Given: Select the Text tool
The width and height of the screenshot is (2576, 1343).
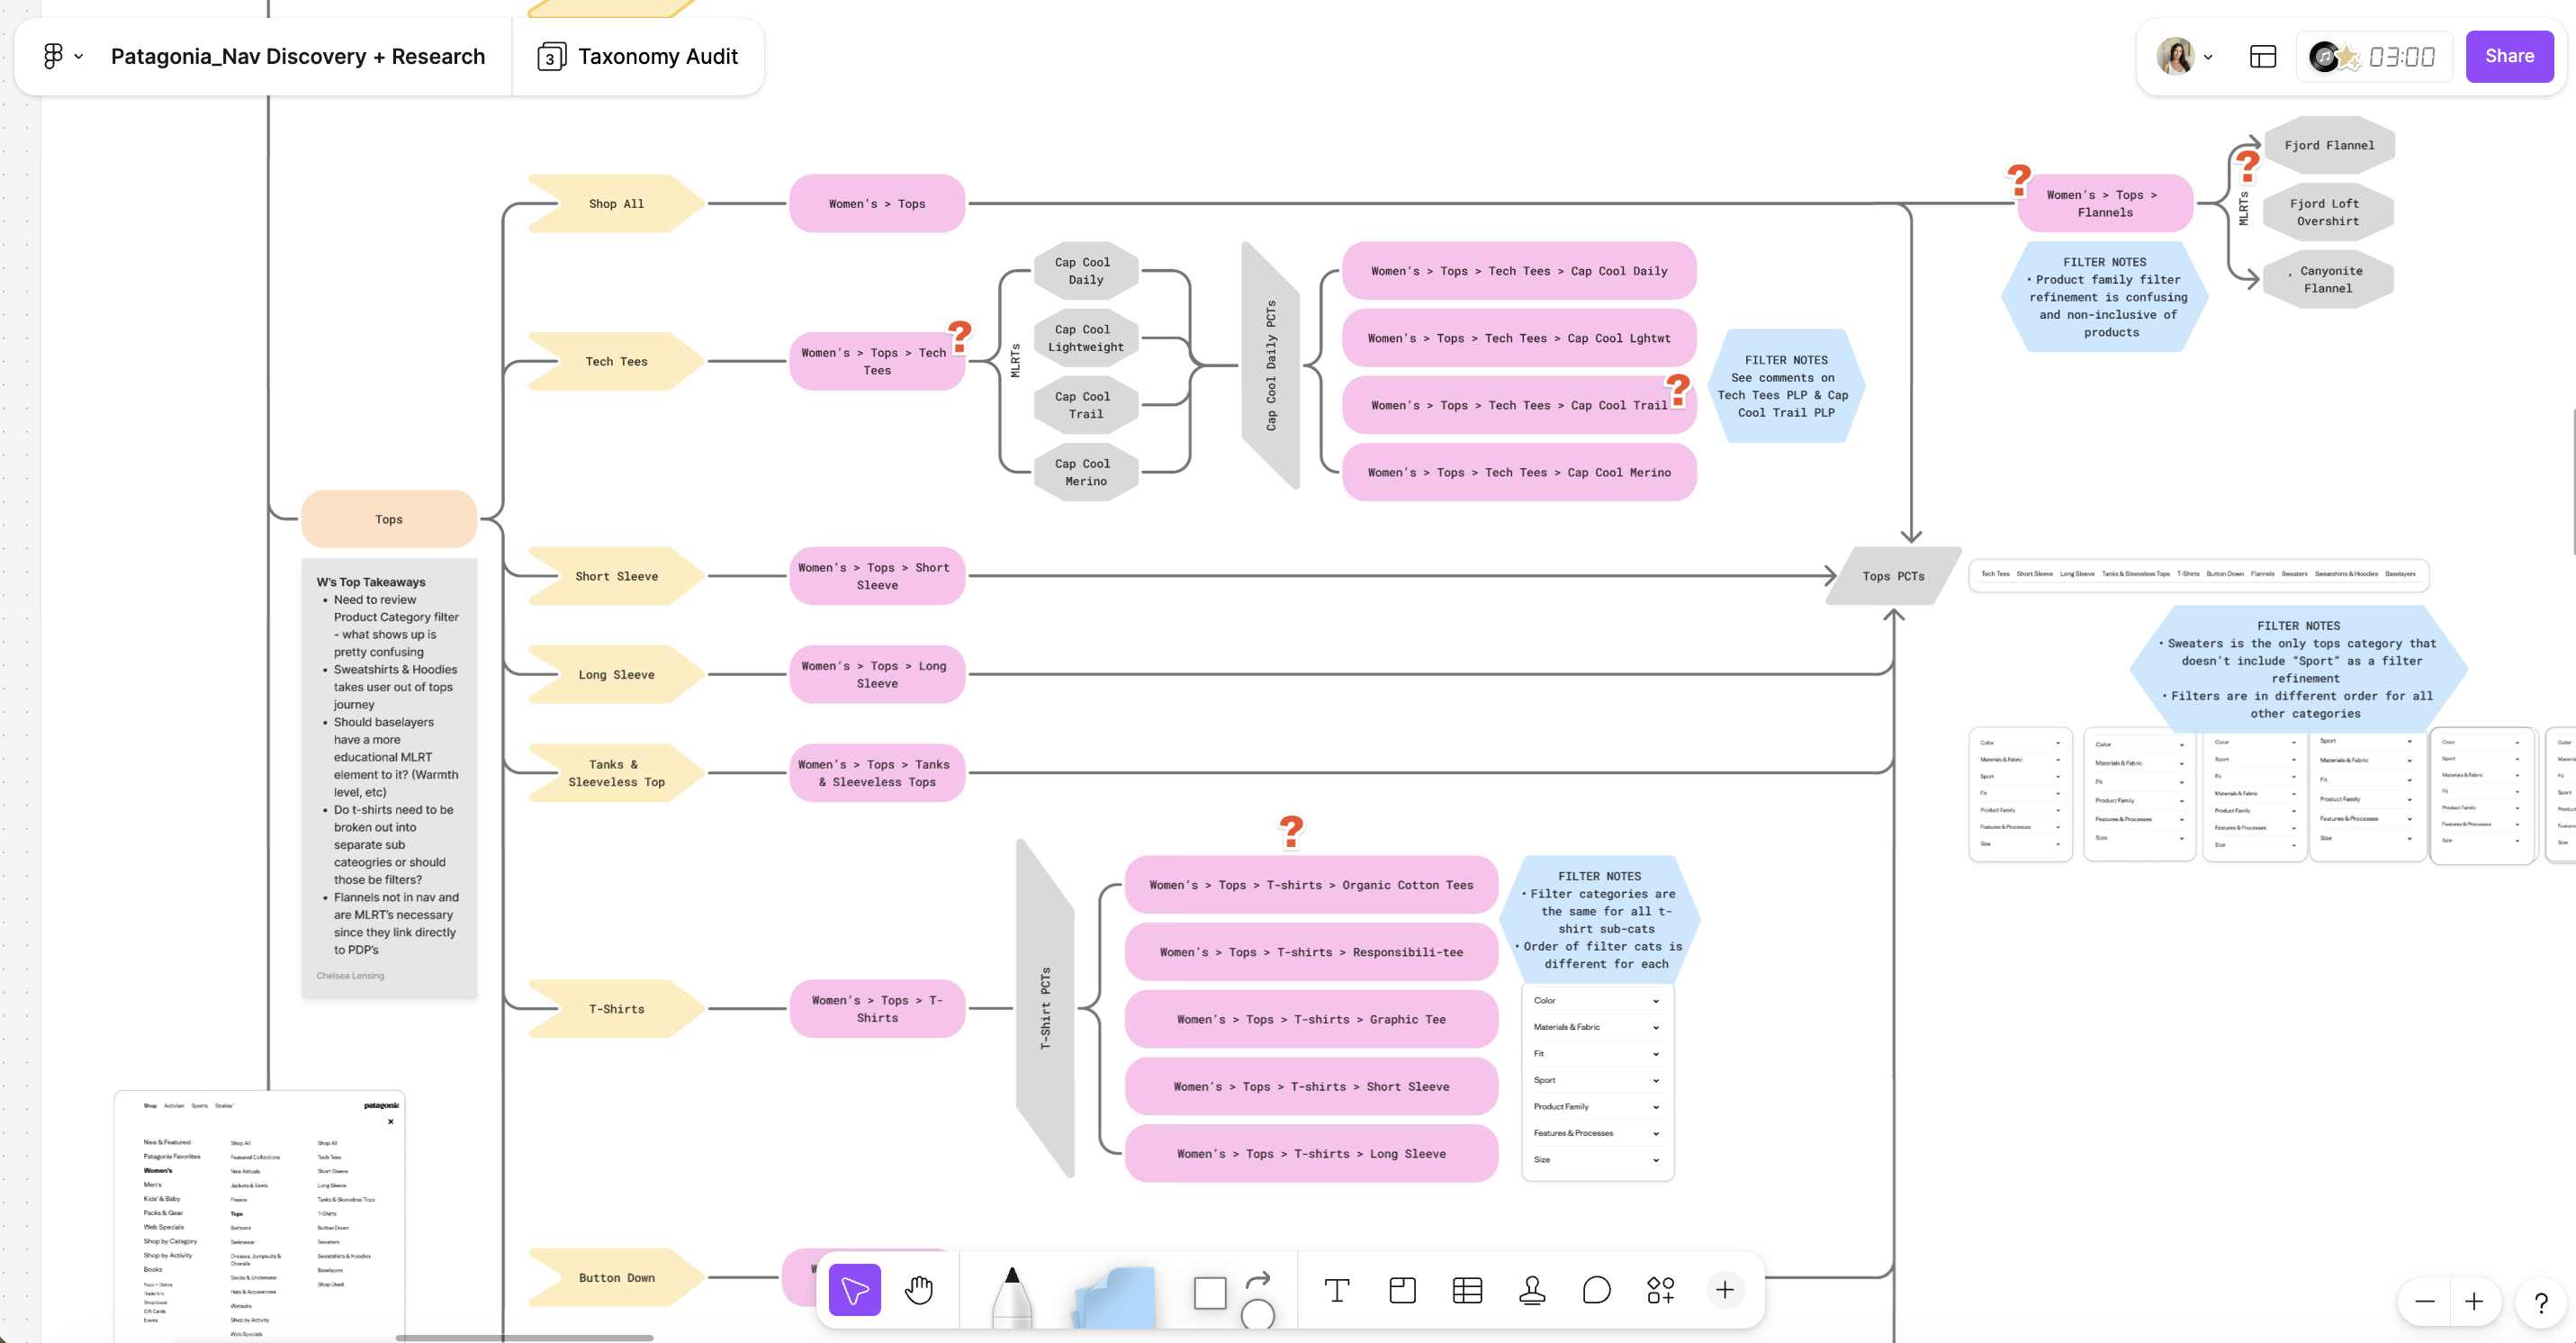Looking at the screenshot, I should (x=1336, y=1290).
